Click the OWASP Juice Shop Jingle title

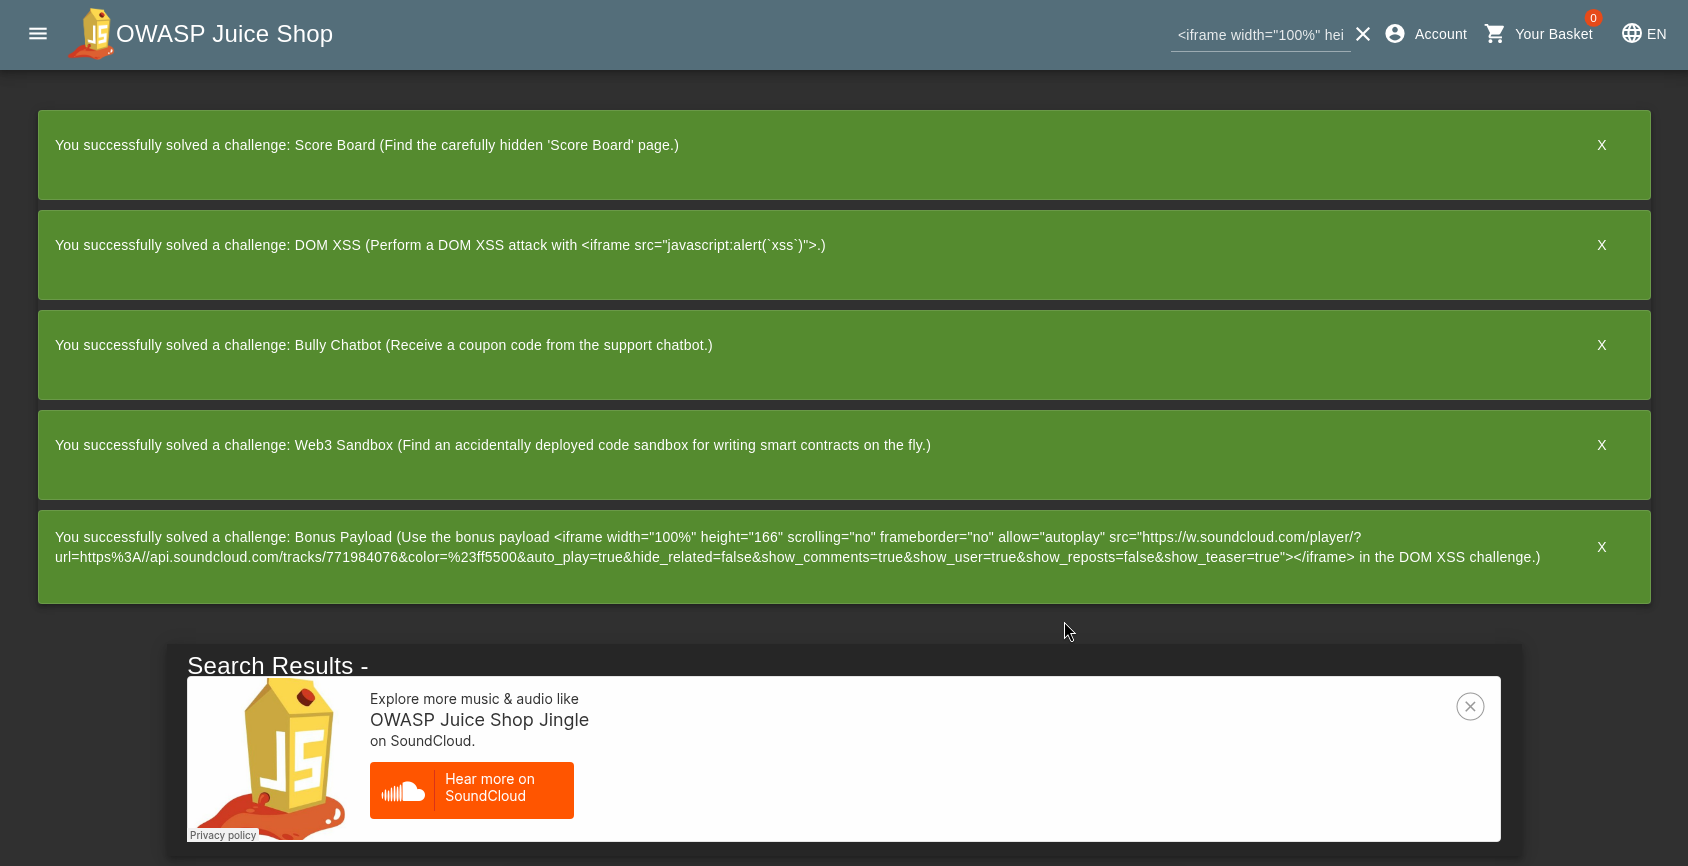479,720
